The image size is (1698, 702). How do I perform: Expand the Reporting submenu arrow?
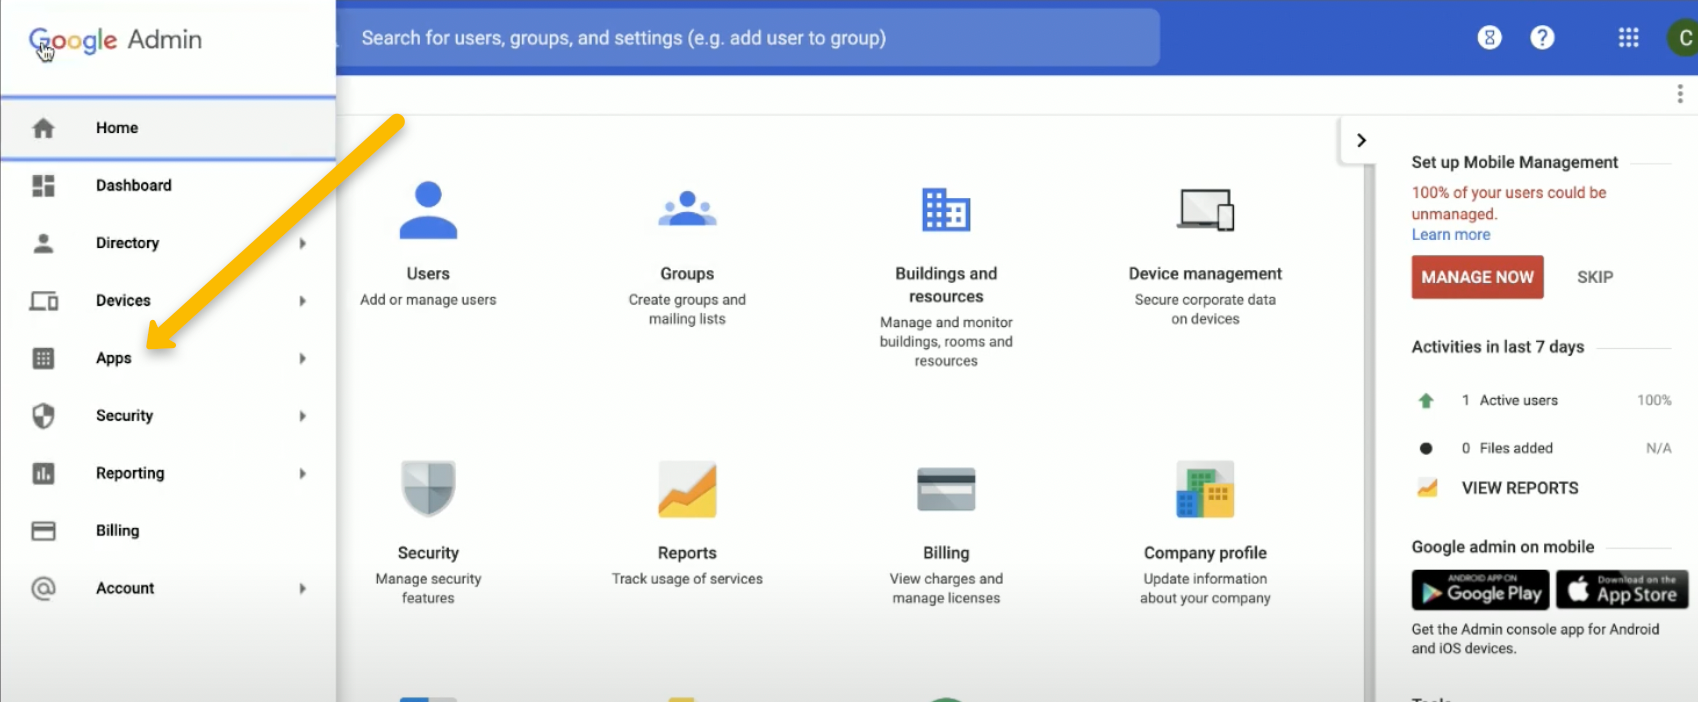coord(302,473)
